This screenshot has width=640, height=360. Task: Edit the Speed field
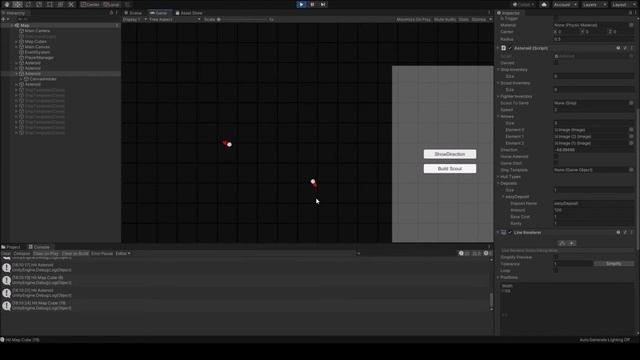click(593, 110)
